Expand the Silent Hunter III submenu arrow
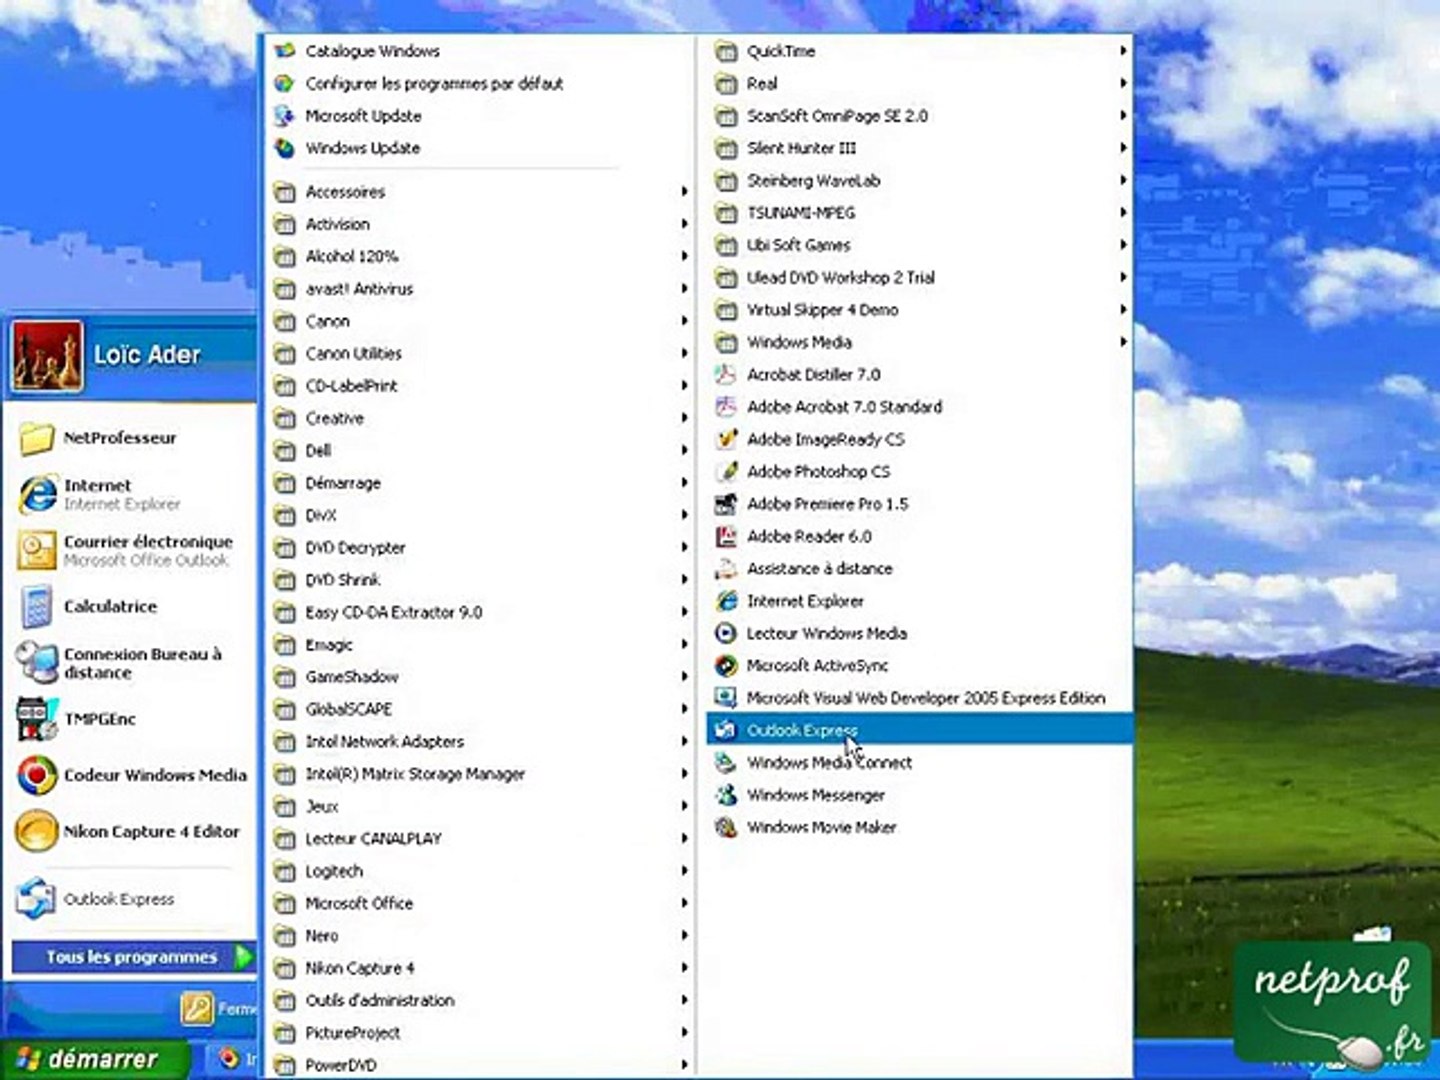 point(1123,148)
